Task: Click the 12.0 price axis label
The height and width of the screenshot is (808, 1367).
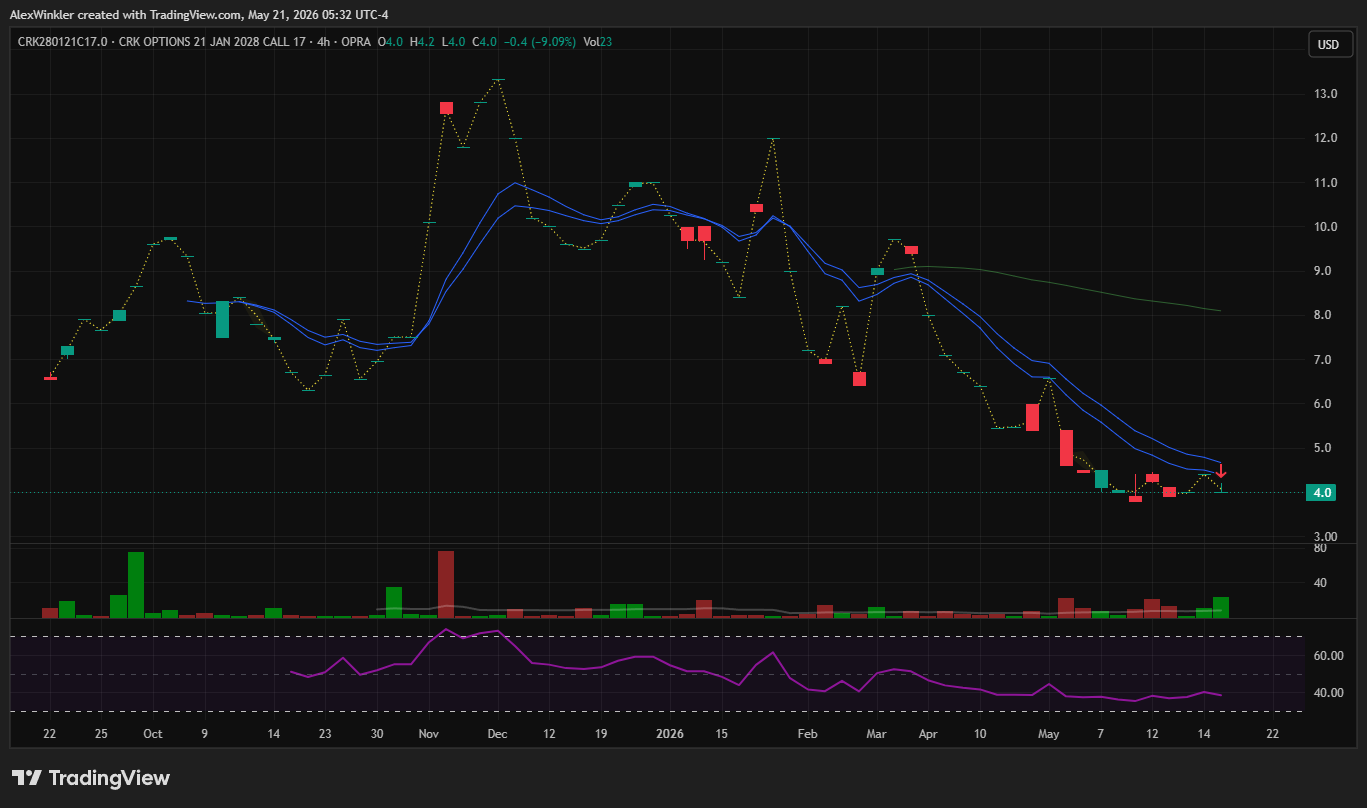Action: (x=1326, y=138)
